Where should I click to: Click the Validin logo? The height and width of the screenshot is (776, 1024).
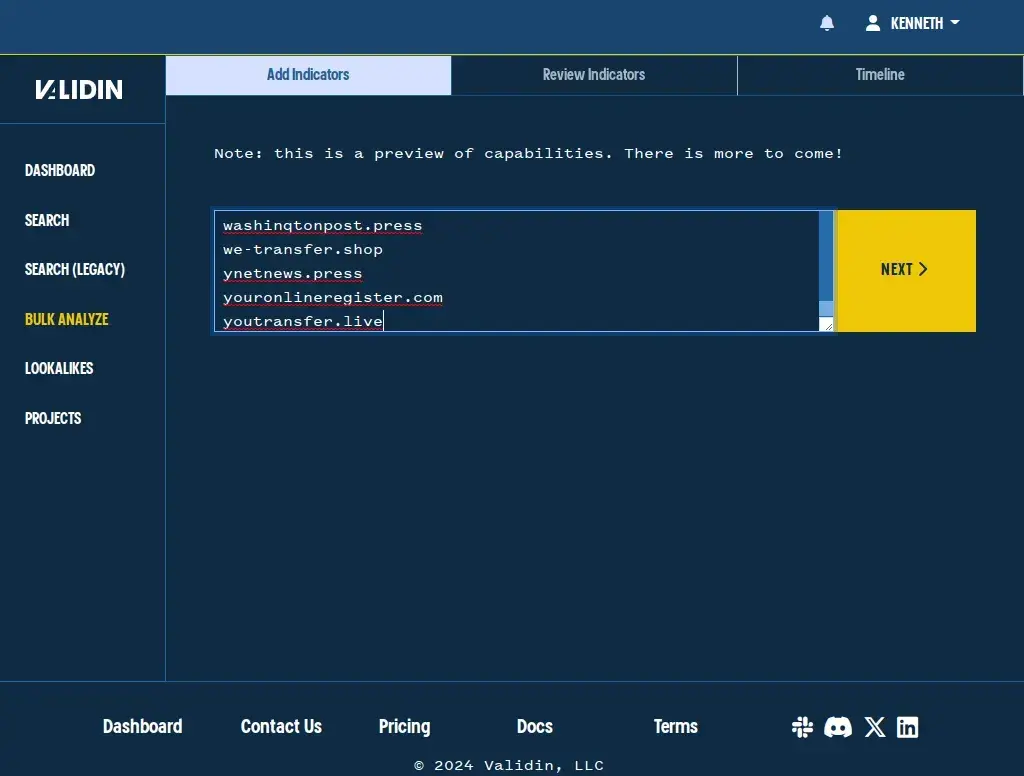pos(79,89)
